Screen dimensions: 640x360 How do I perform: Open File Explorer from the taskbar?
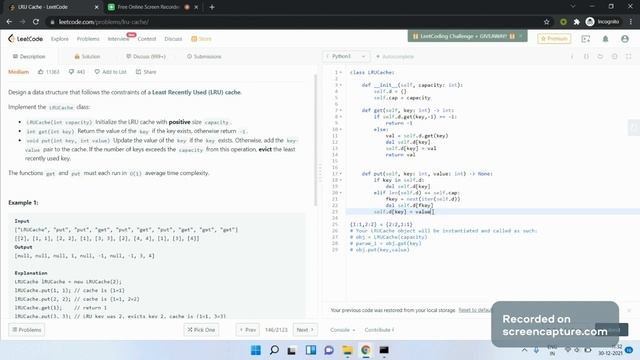[x=347, y=350]
